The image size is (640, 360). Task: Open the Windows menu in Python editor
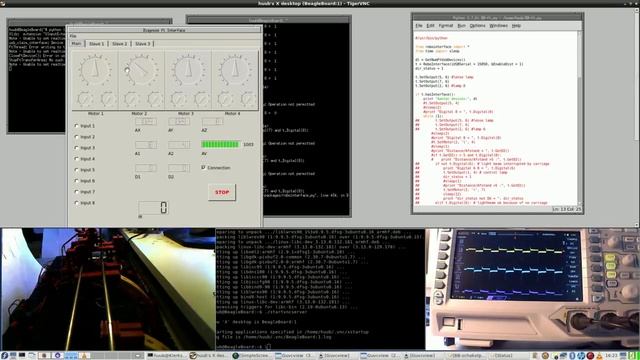click(498, 26)
